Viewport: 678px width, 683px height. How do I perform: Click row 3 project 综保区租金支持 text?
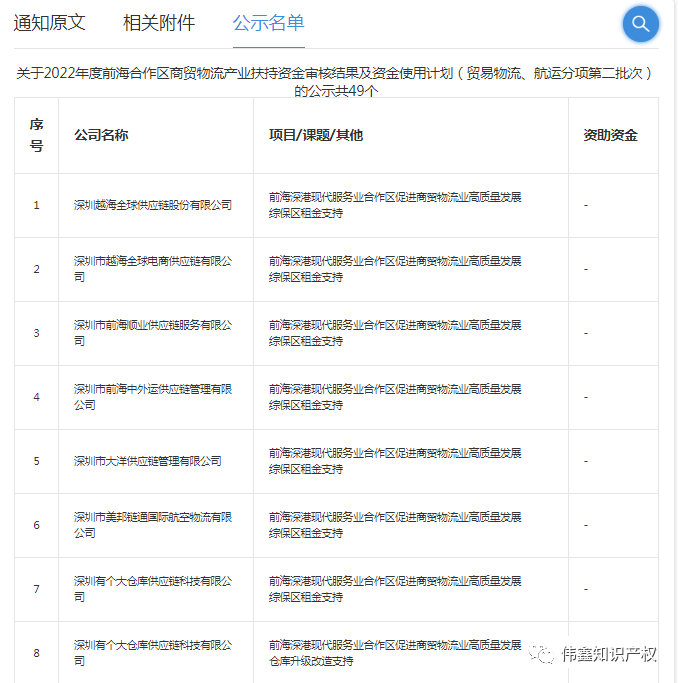pyautogui.click(x=306, y=341)
